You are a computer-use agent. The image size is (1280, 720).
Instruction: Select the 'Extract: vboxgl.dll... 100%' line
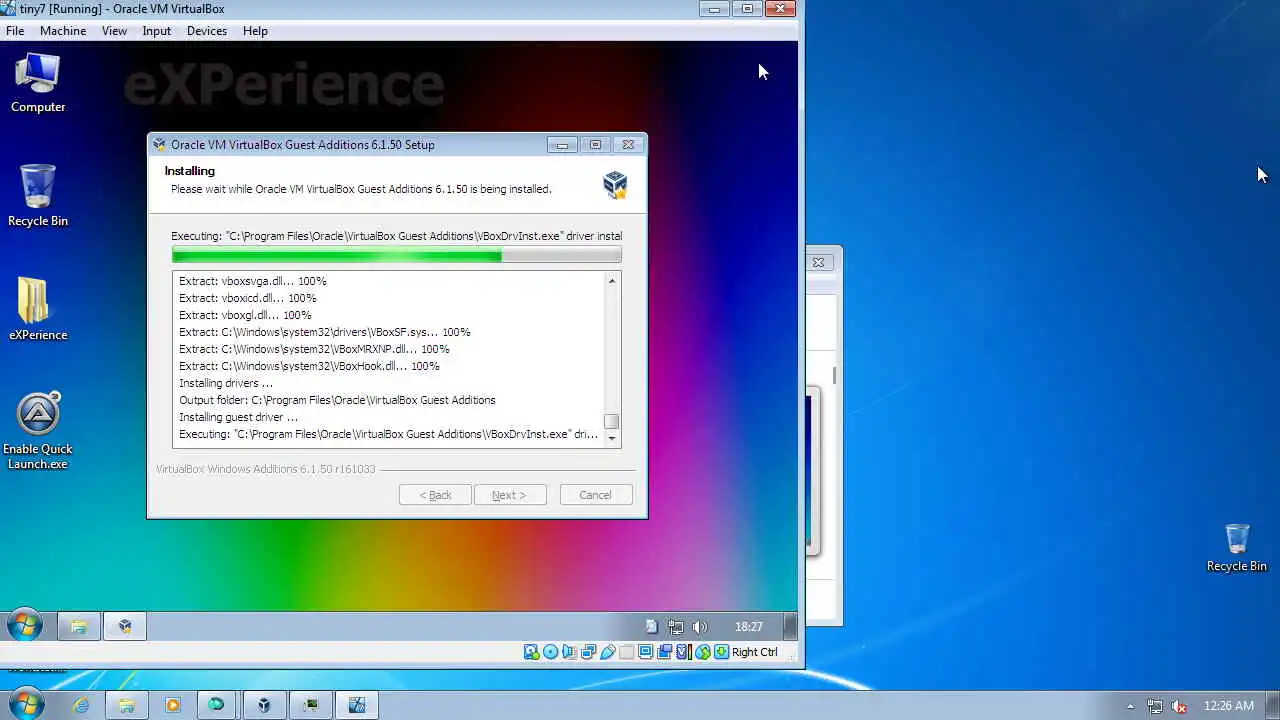(245, 315)
